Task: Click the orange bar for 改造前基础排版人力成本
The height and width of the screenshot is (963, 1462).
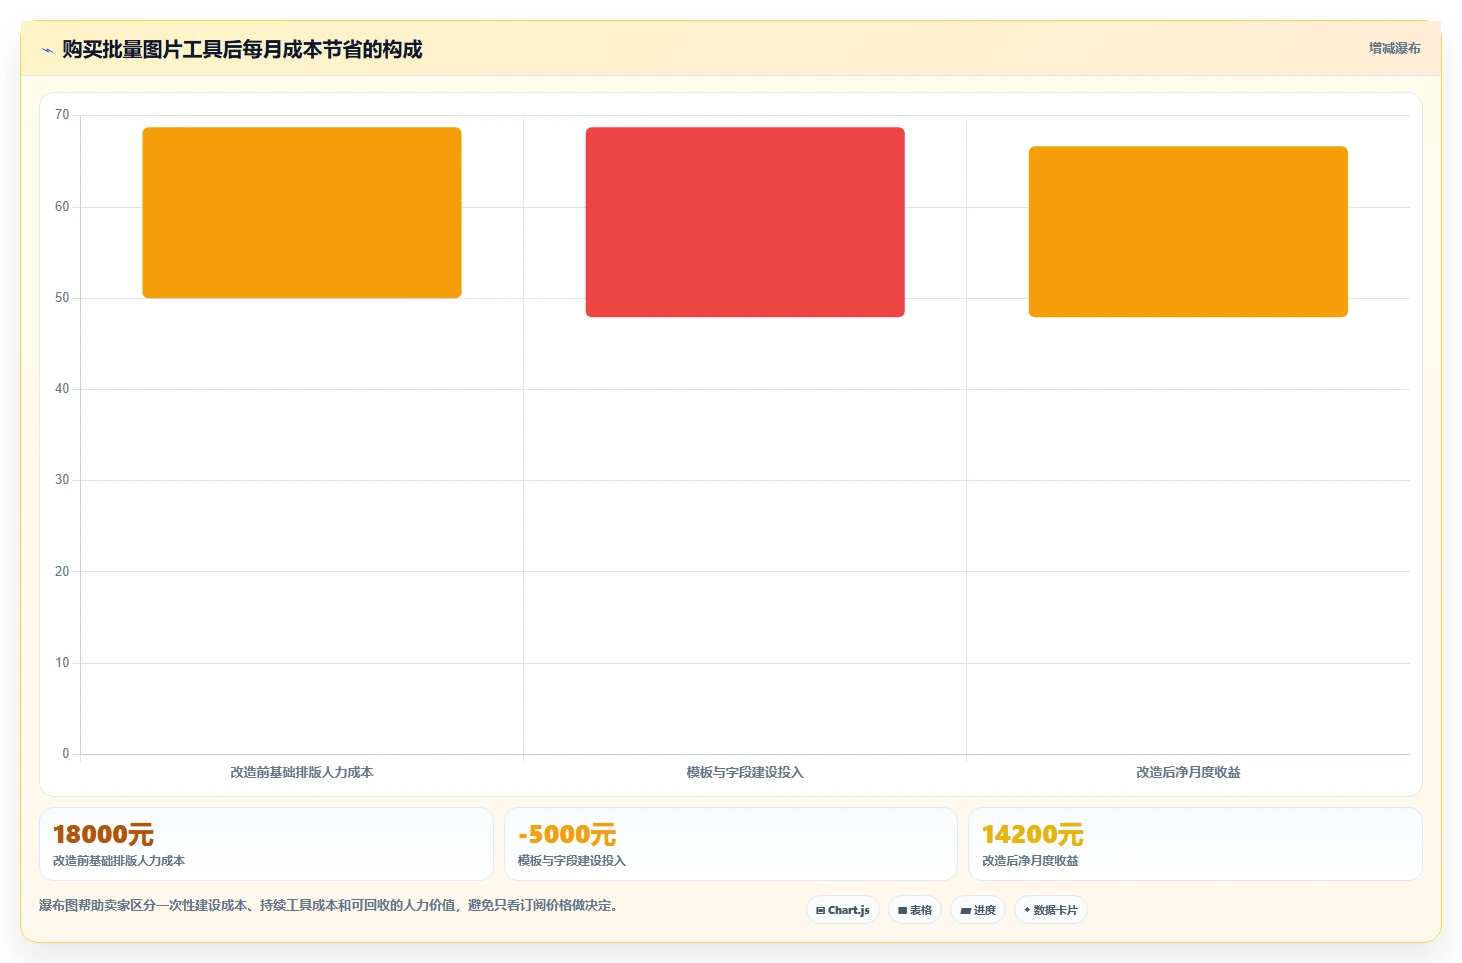Action: coord(302,212)
